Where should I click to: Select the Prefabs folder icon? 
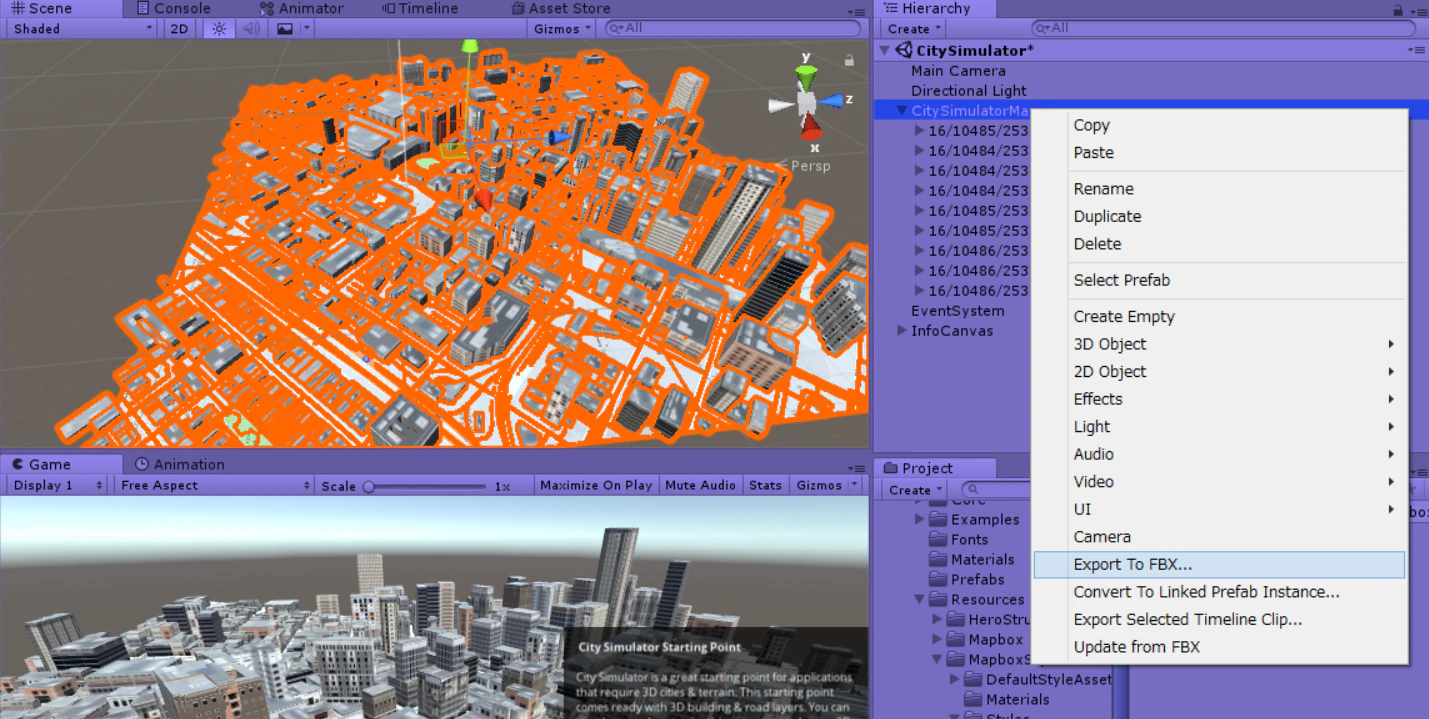[x=937, y=580]
